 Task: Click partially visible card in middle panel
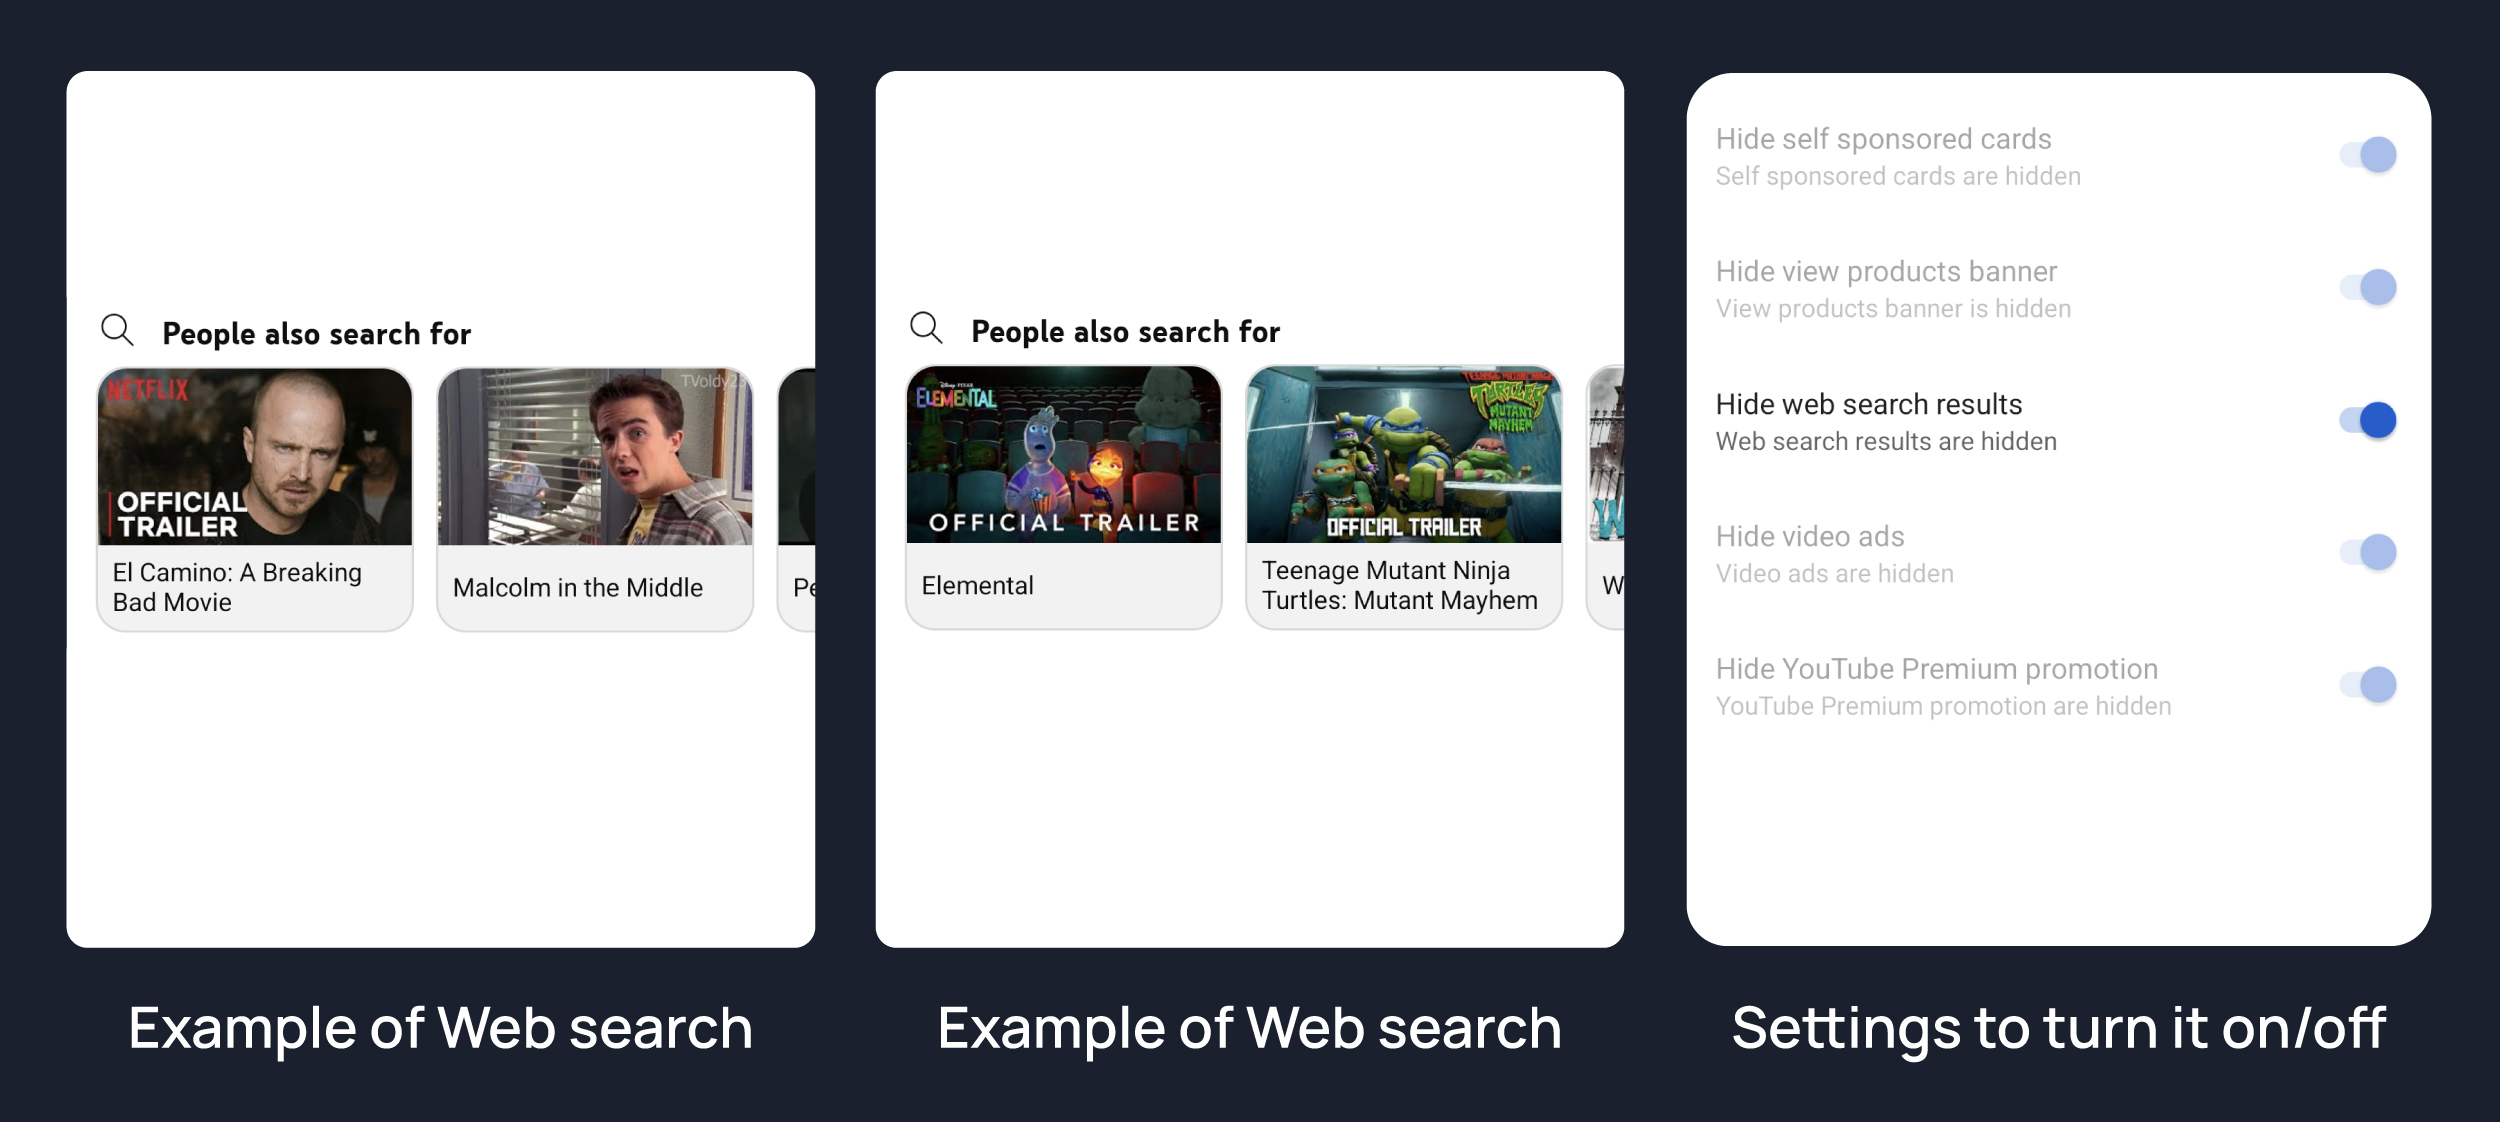[1606, 498]
